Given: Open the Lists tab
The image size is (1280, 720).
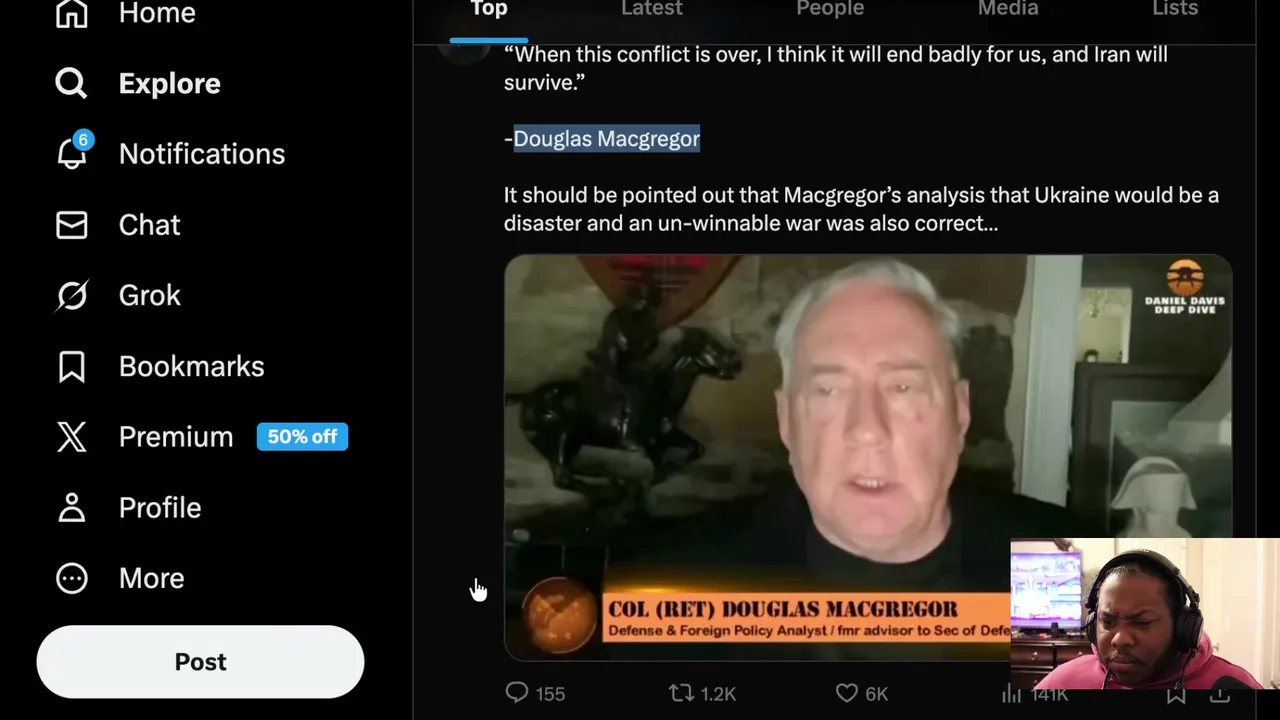Looking at the screenshot, I should tap(1175, 9).
